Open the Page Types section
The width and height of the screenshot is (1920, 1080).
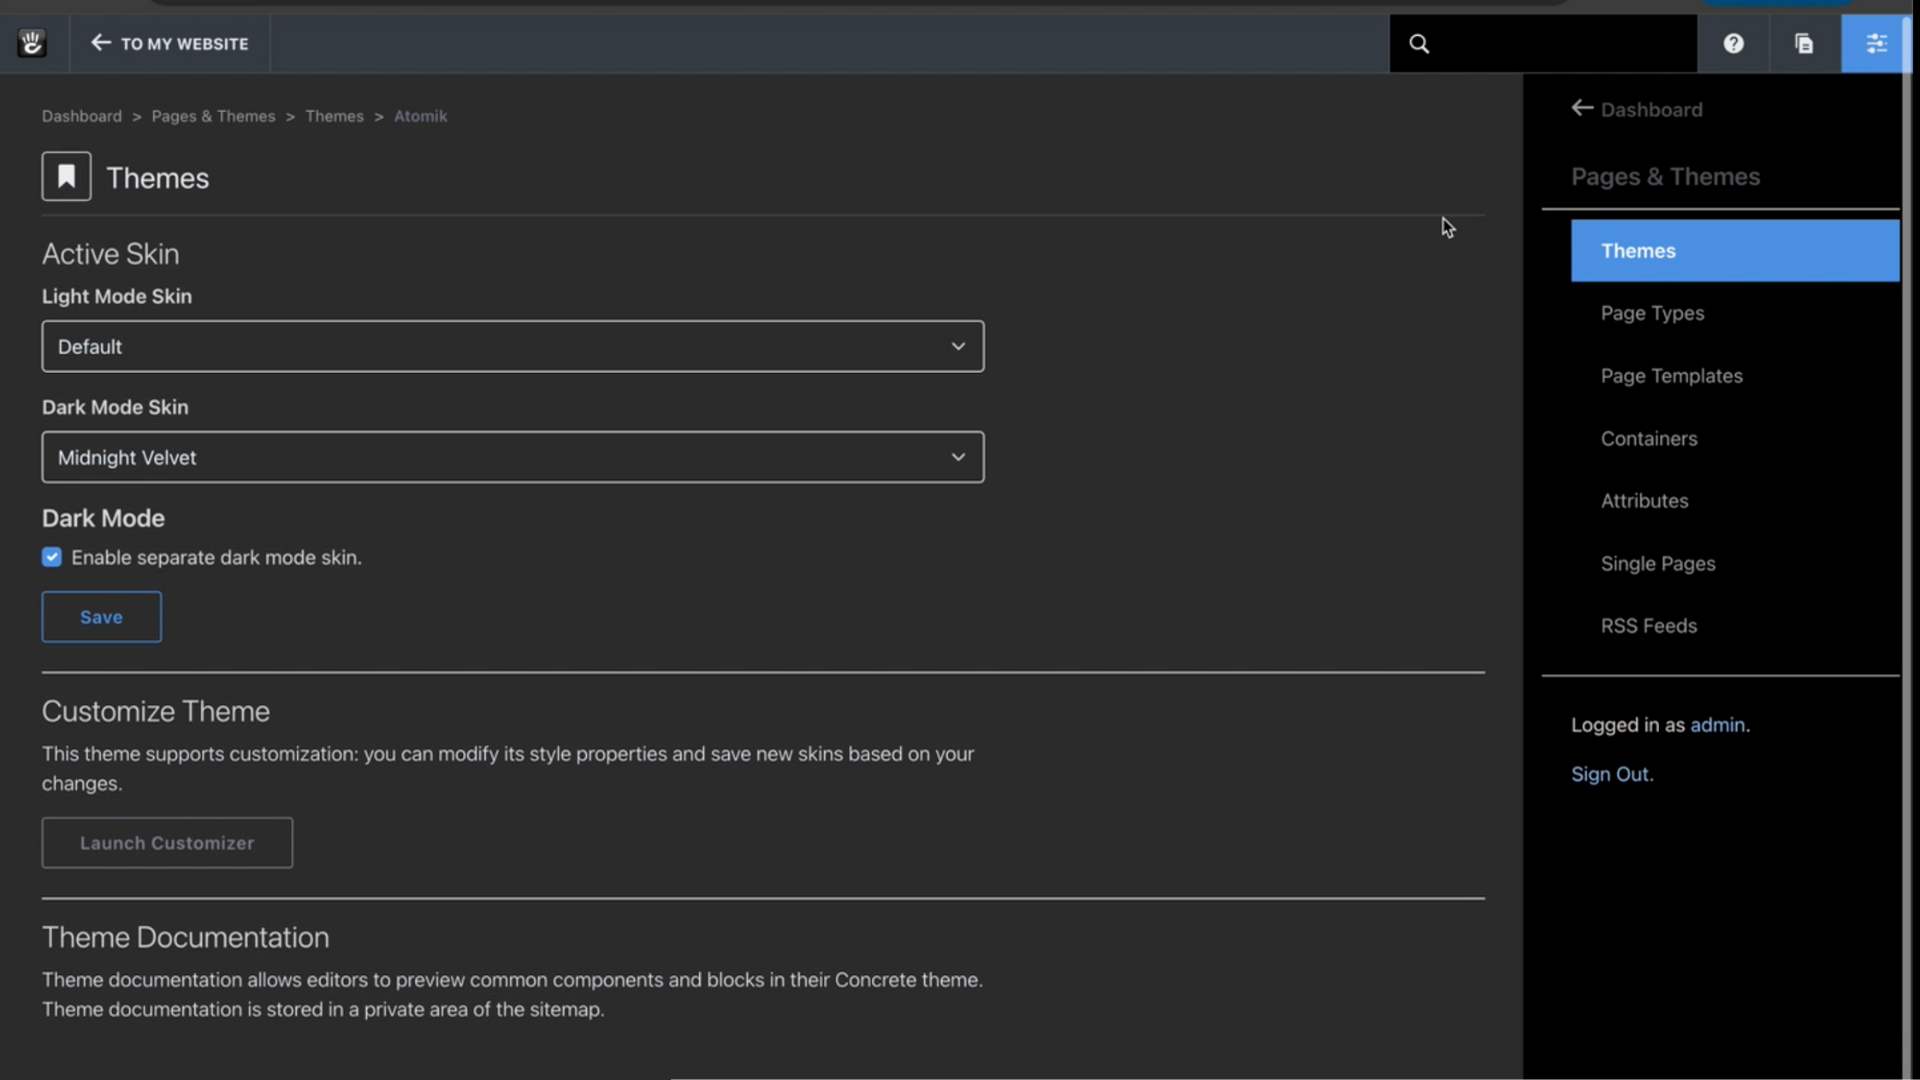tap(1652, 313)
